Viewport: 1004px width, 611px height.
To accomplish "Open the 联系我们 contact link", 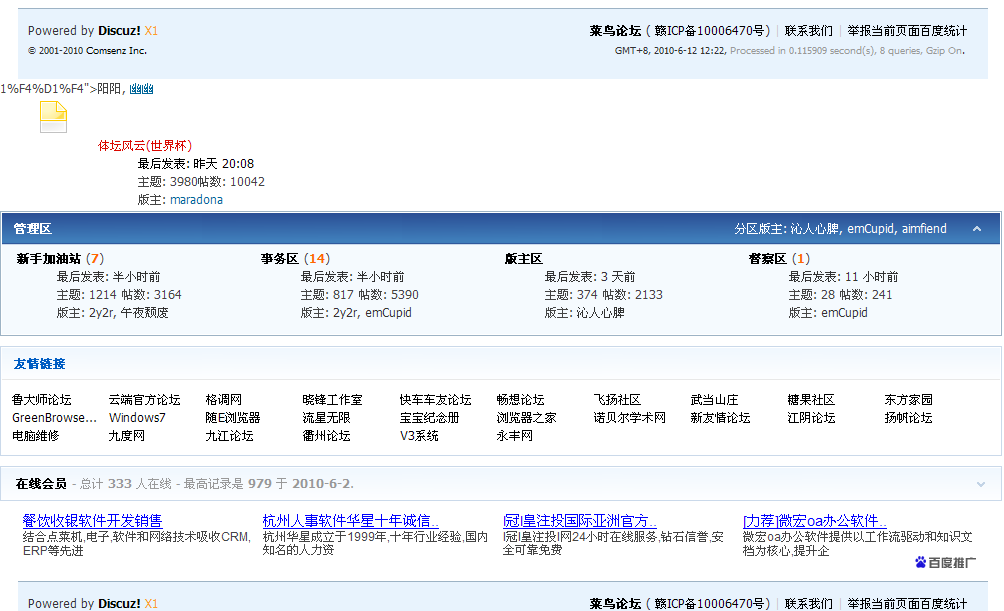I will click(808, 31).
